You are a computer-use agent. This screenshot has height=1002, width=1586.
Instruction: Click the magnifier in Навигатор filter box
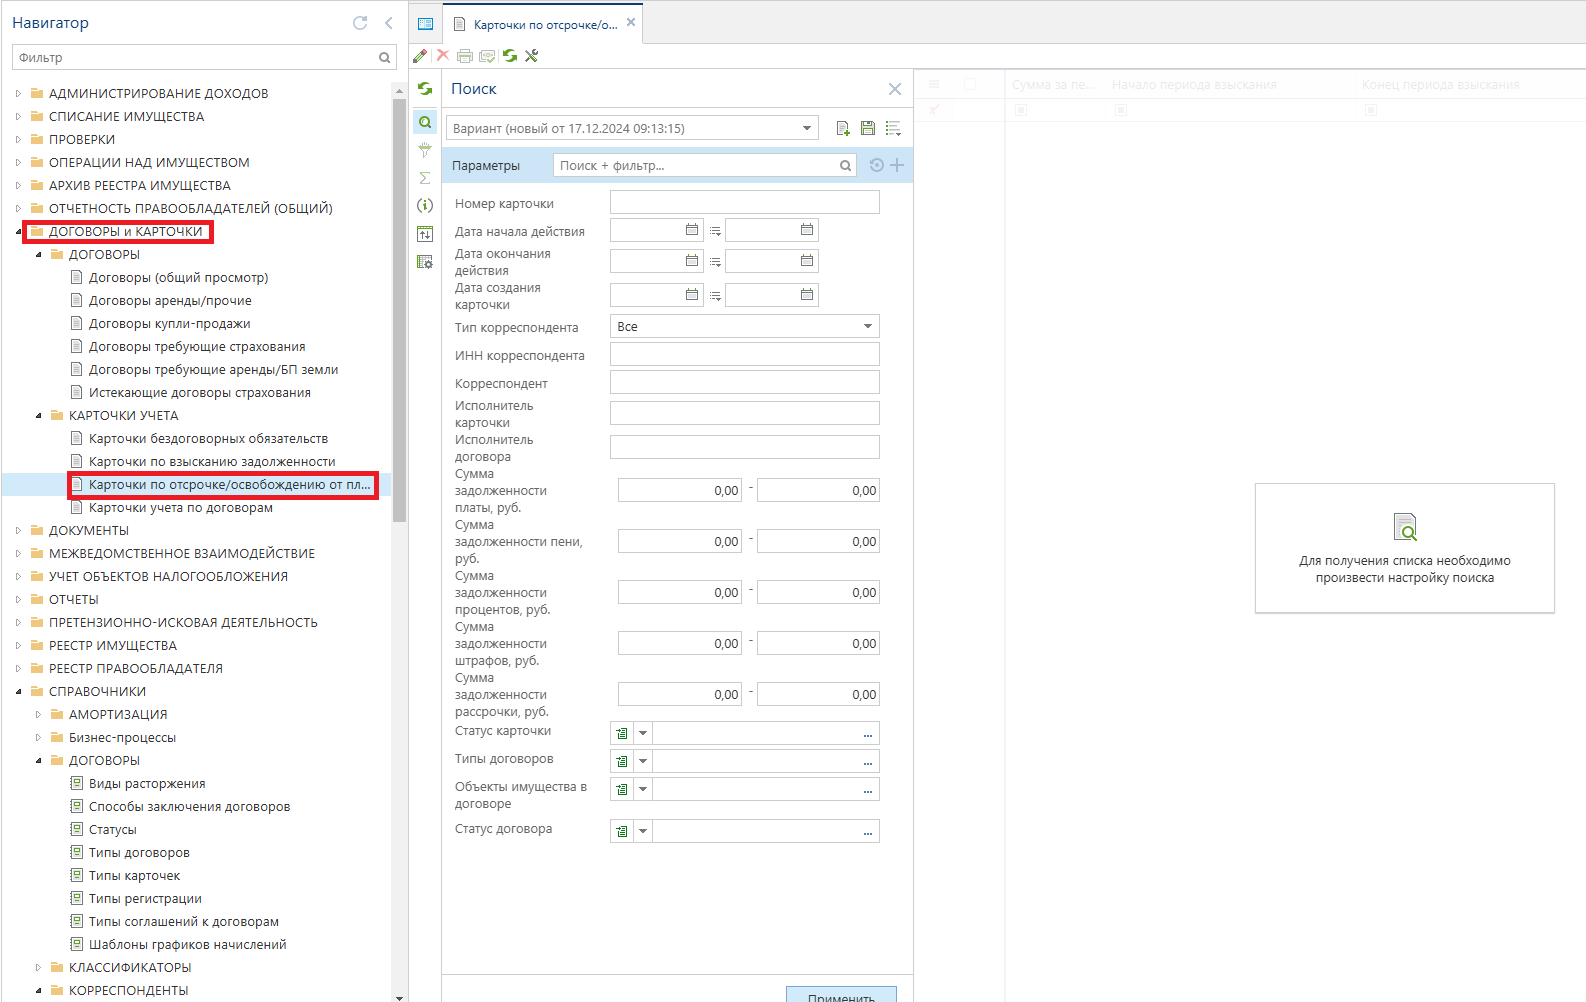384,58
